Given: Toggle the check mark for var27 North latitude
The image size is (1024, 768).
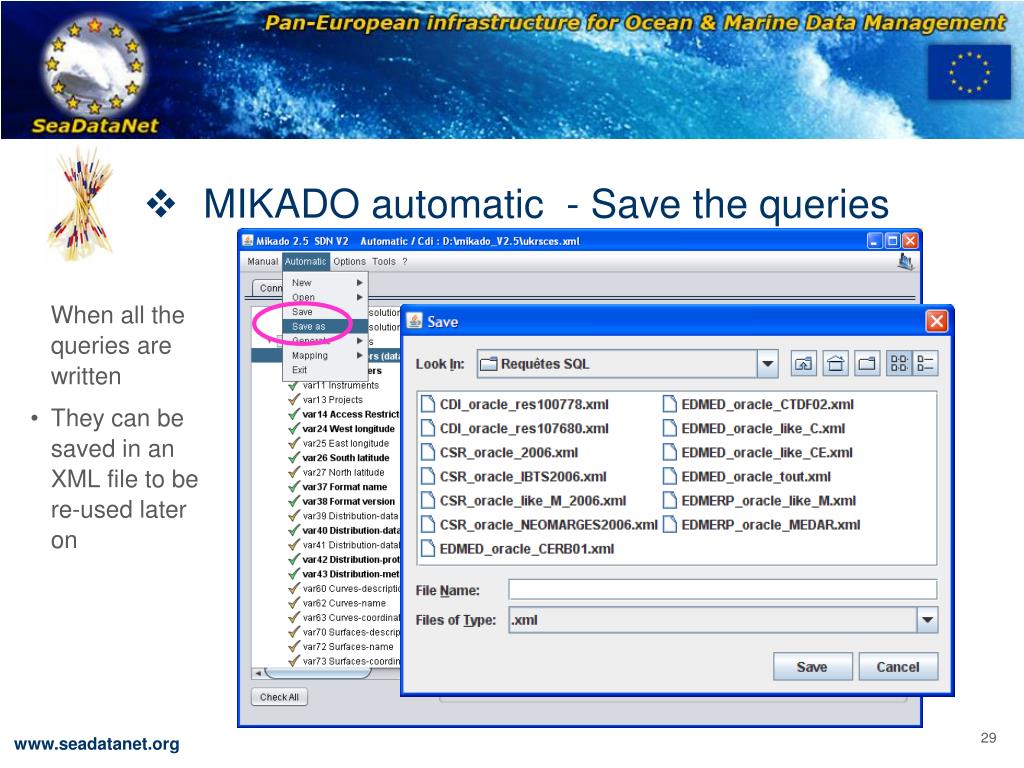Looking at the screenshot, I should [x=294, y=472].
